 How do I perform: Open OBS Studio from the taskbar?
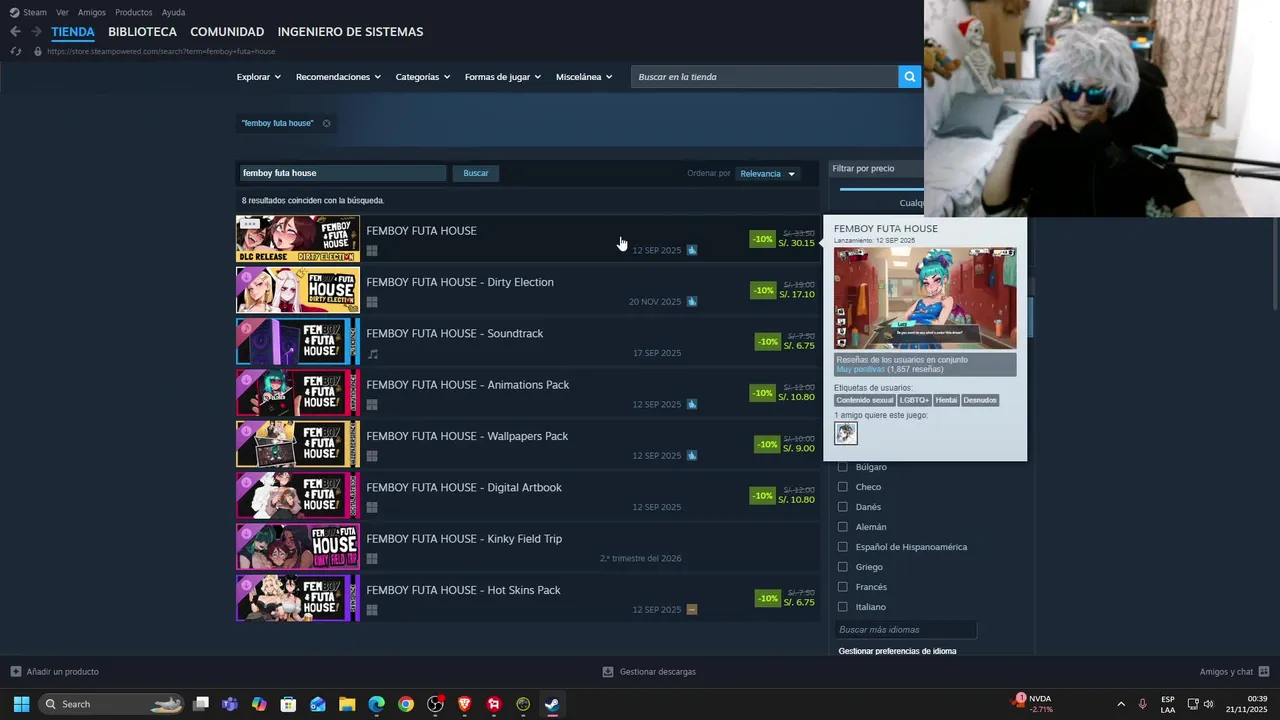click(435, 704)
